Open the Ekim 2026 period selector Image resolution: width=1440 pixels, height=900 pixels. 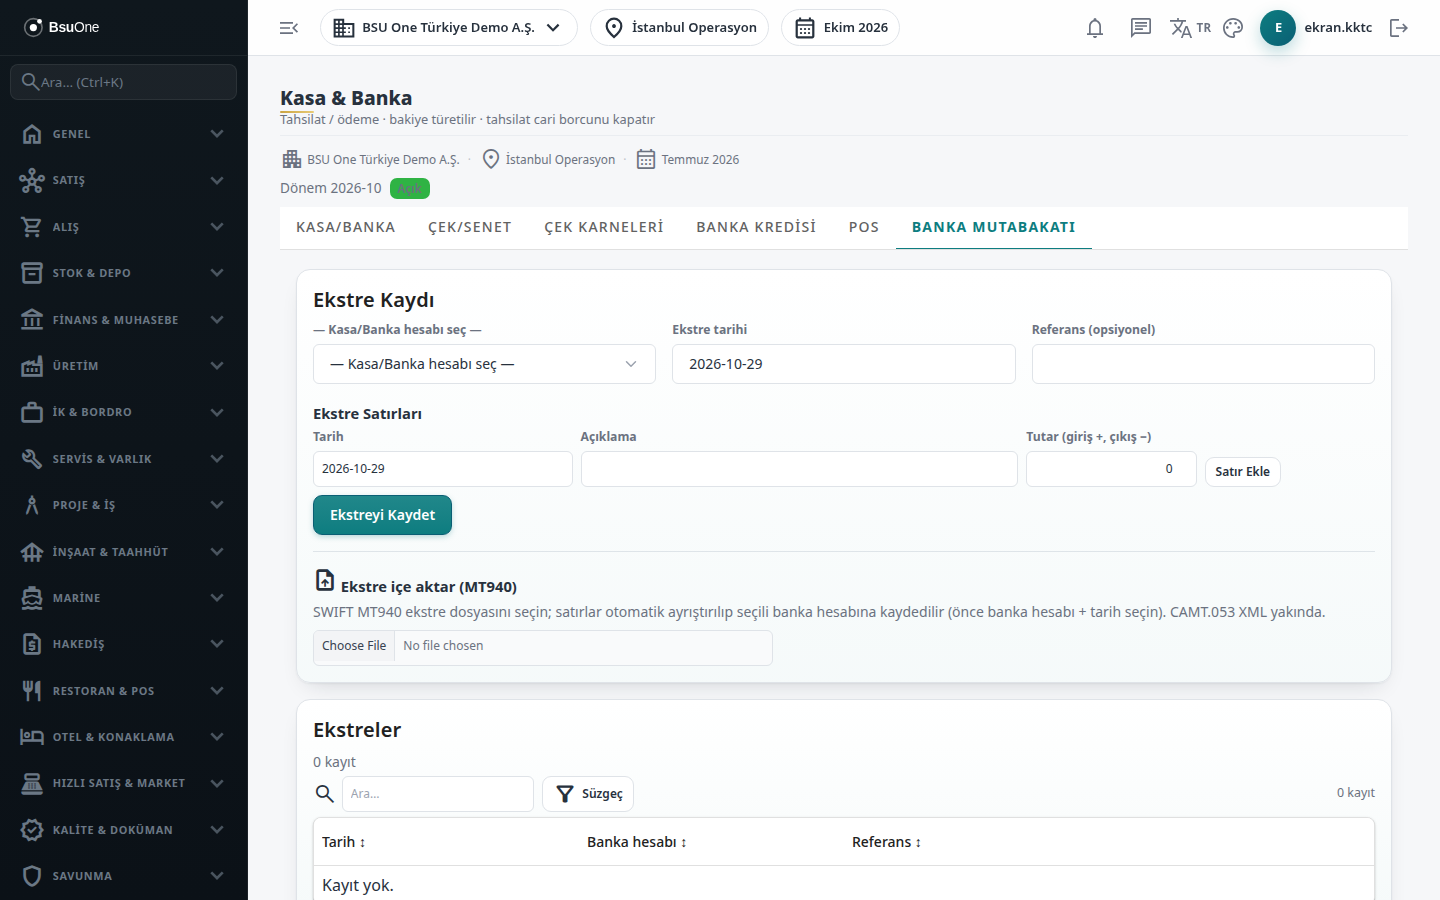840,28
